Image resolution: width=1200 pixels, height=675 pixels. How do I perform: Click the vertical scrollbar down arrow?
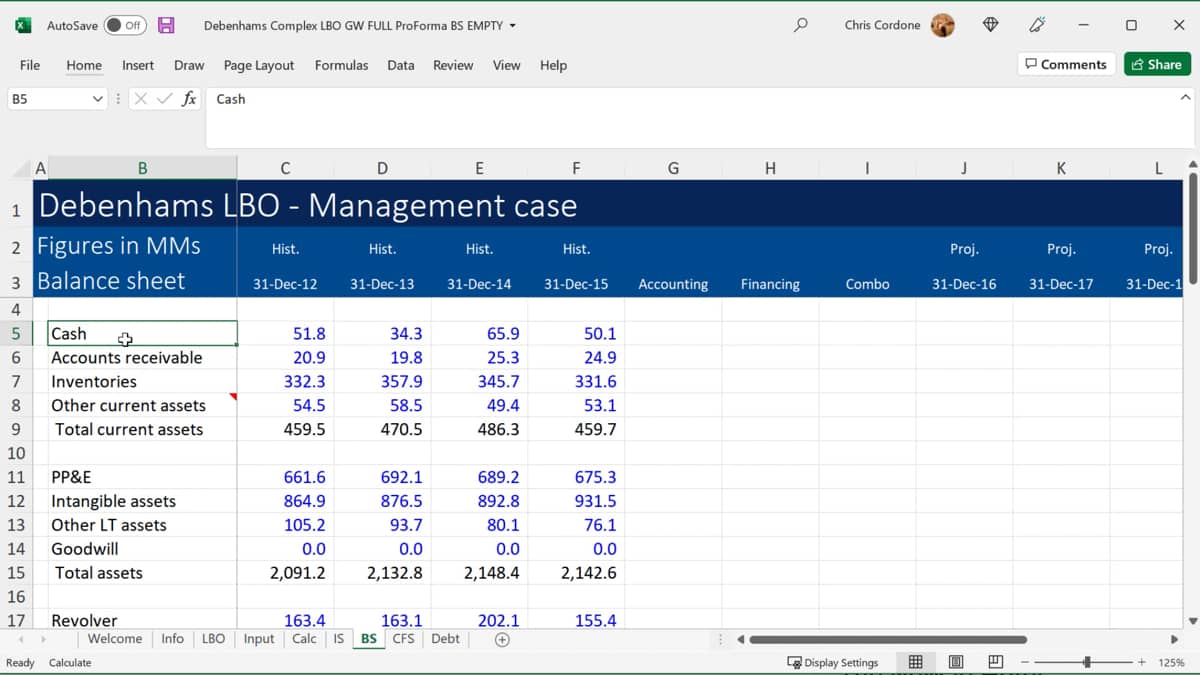click(x=1192, y=620)
